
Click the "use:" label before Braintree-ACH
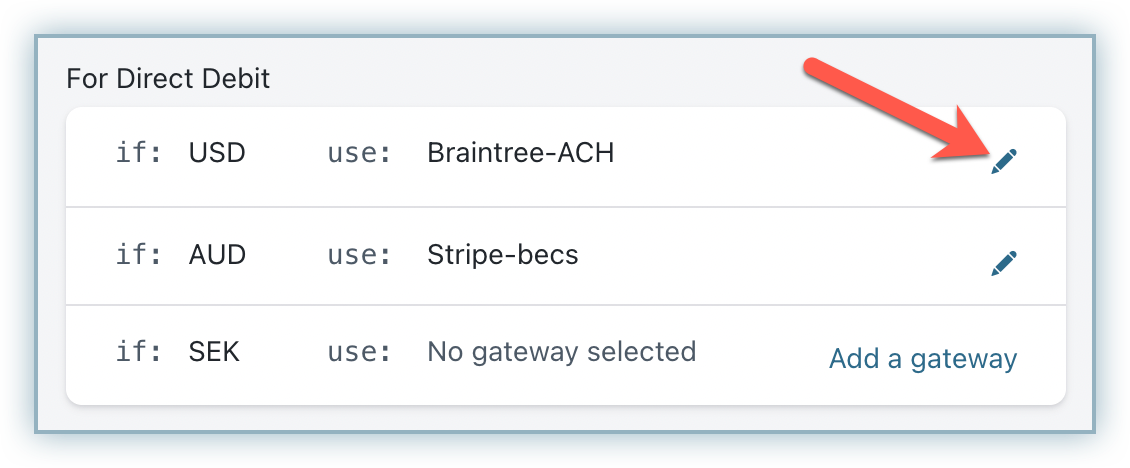tap(358, 153)
